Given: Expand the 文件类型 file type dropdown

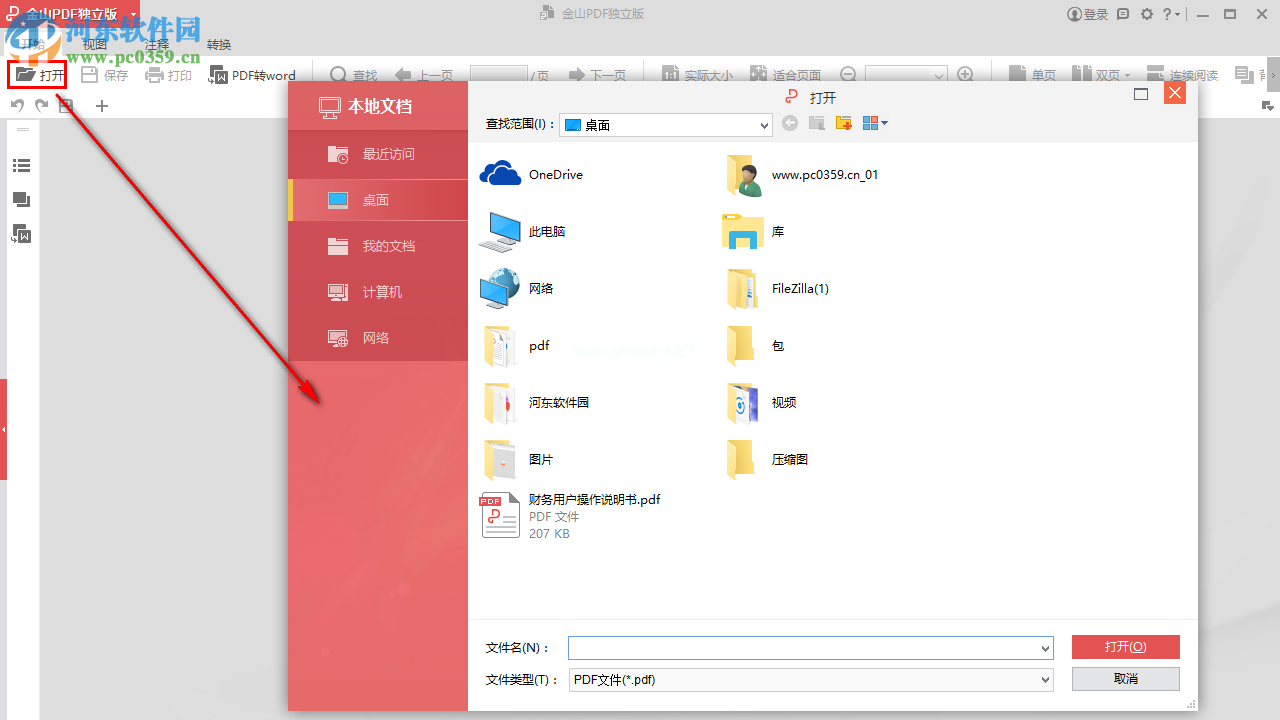Looking at the screenshot, I should [1046, 679].
